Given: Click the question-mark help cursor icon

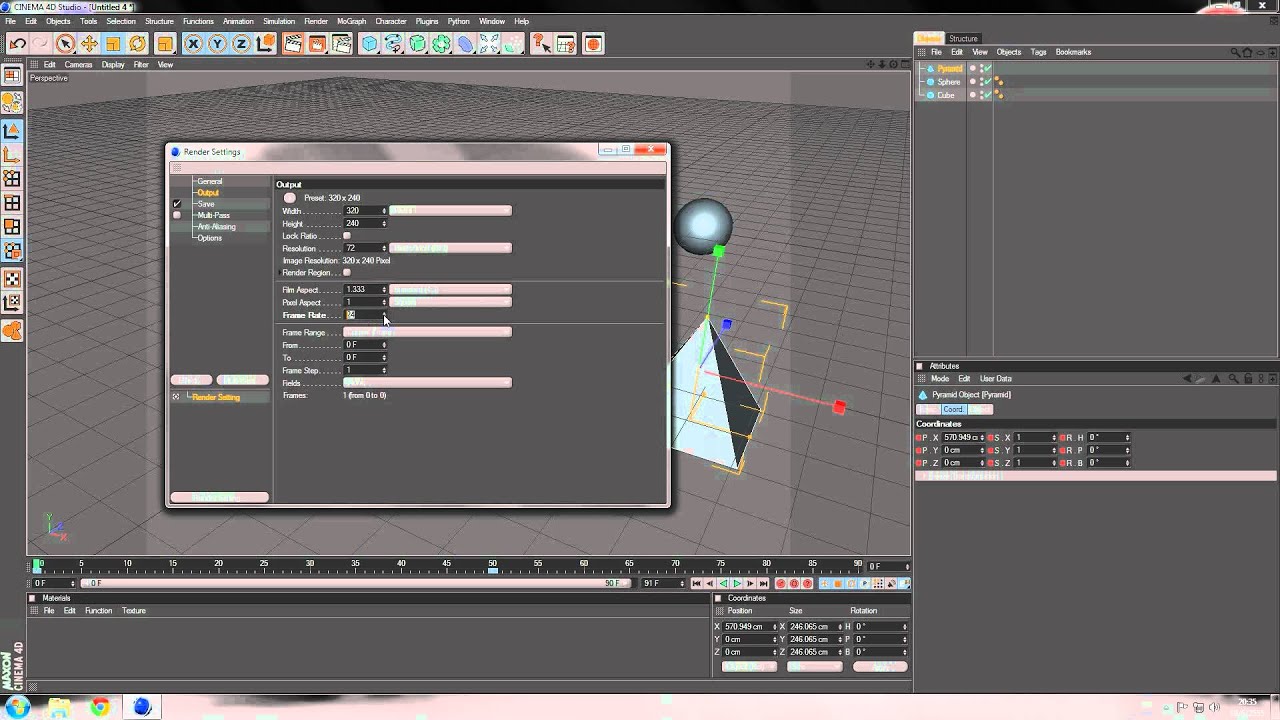Looking at the screenshot, I should coord(541,44).
